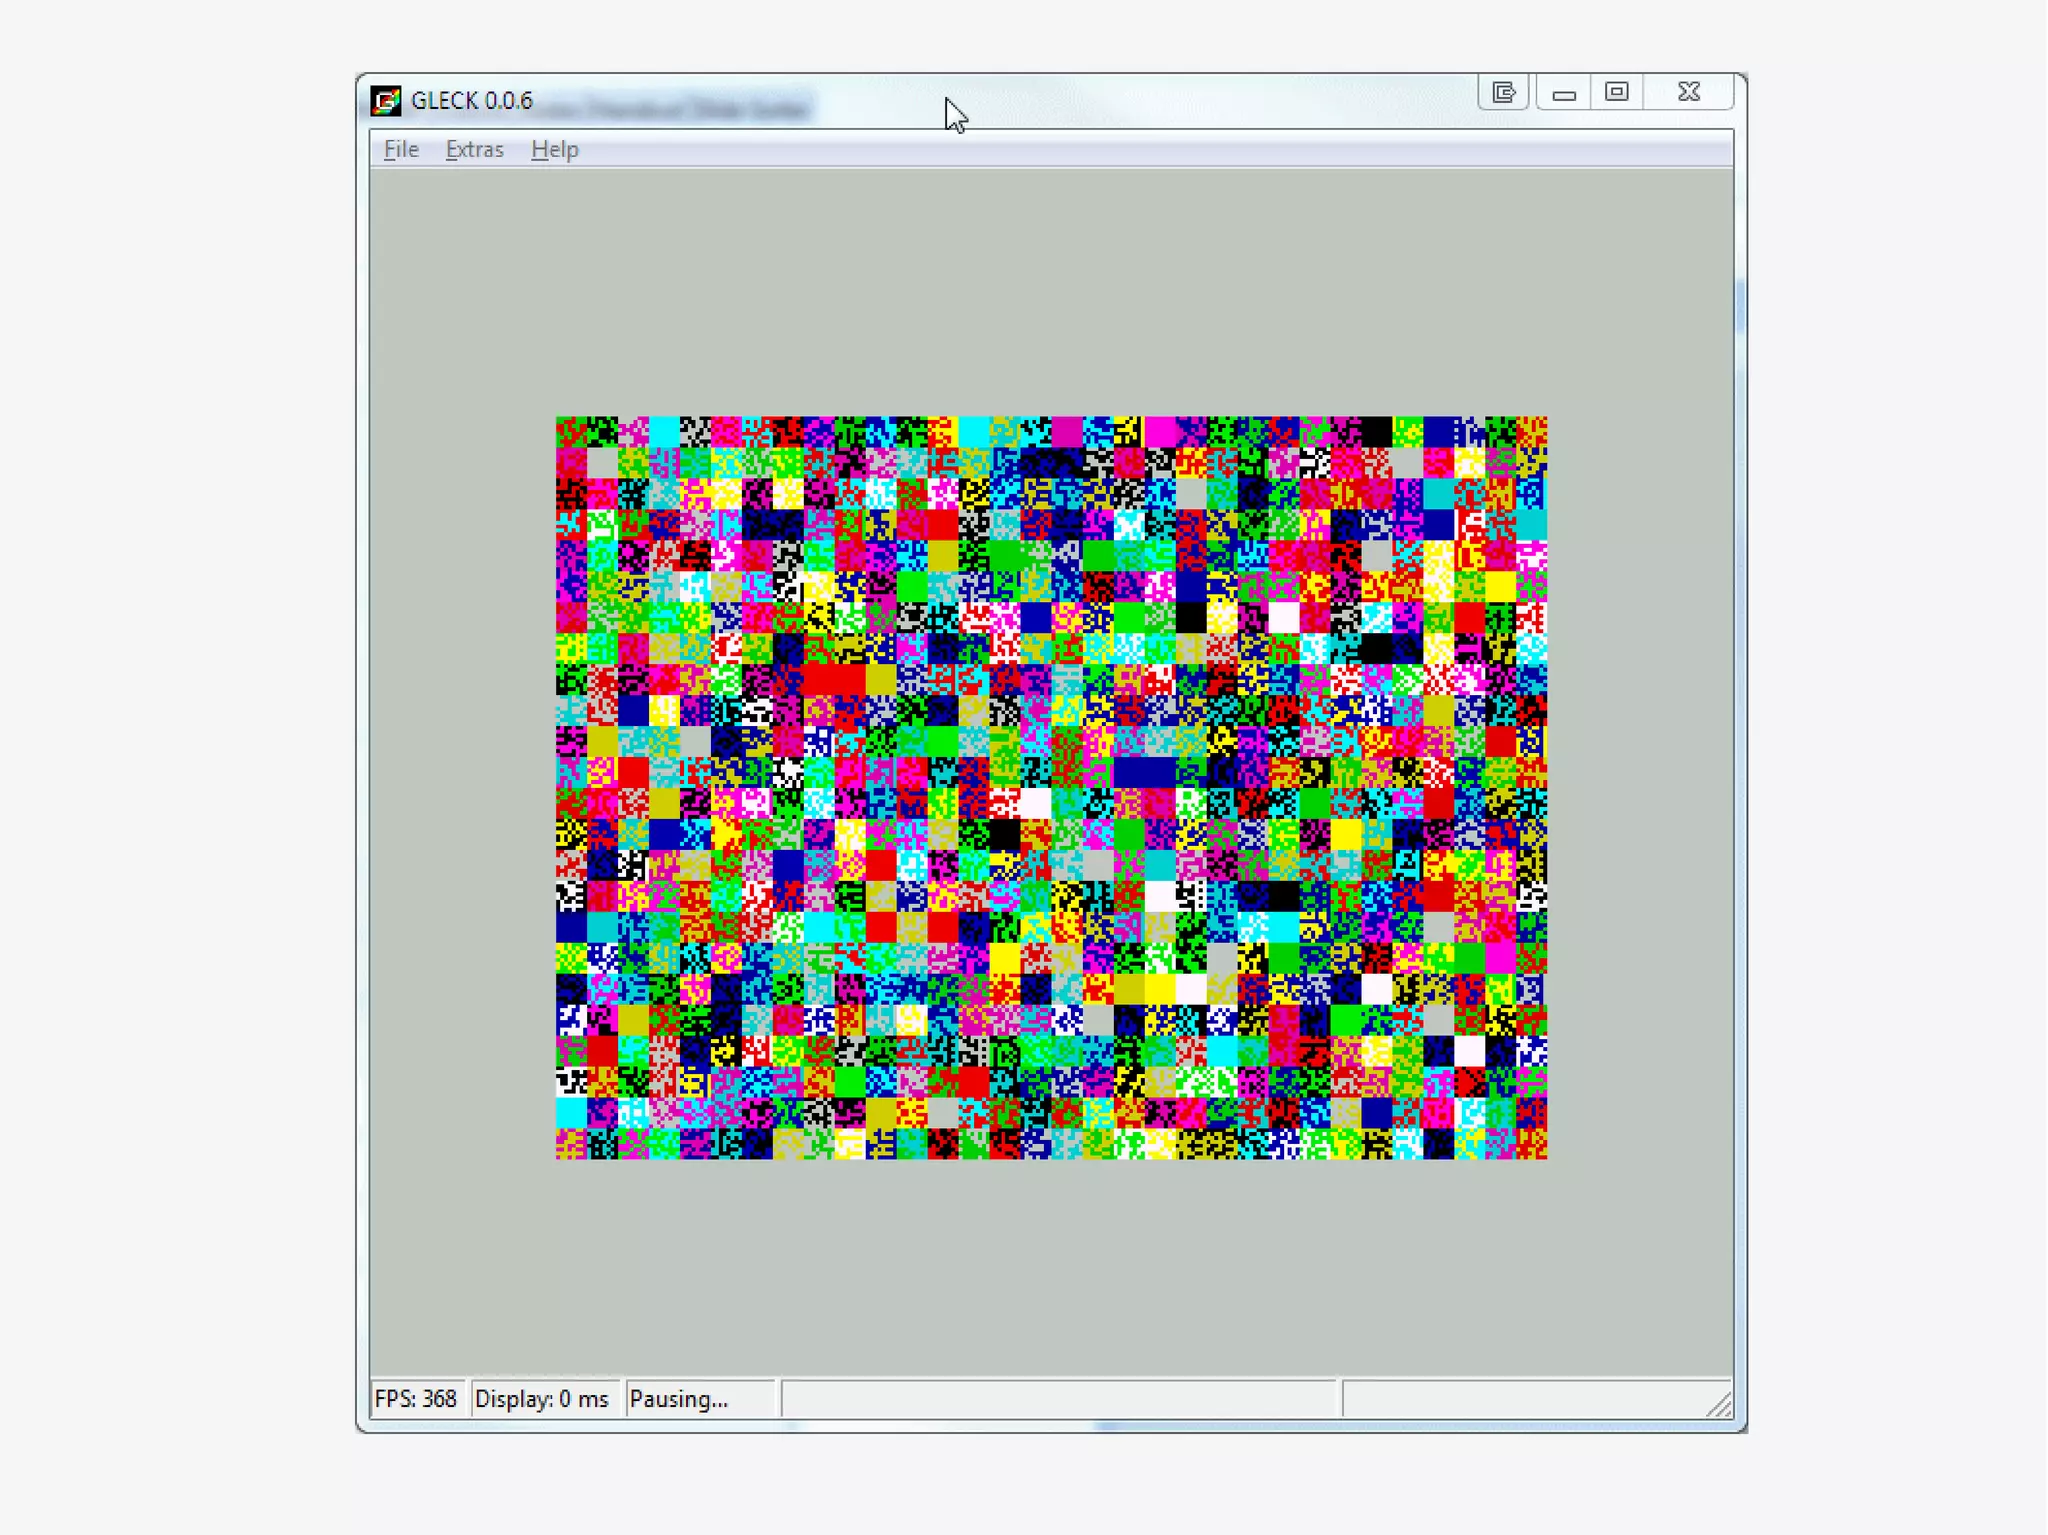
Task: Click the resize grip in status bar corner
Action: [1719, 1405]
